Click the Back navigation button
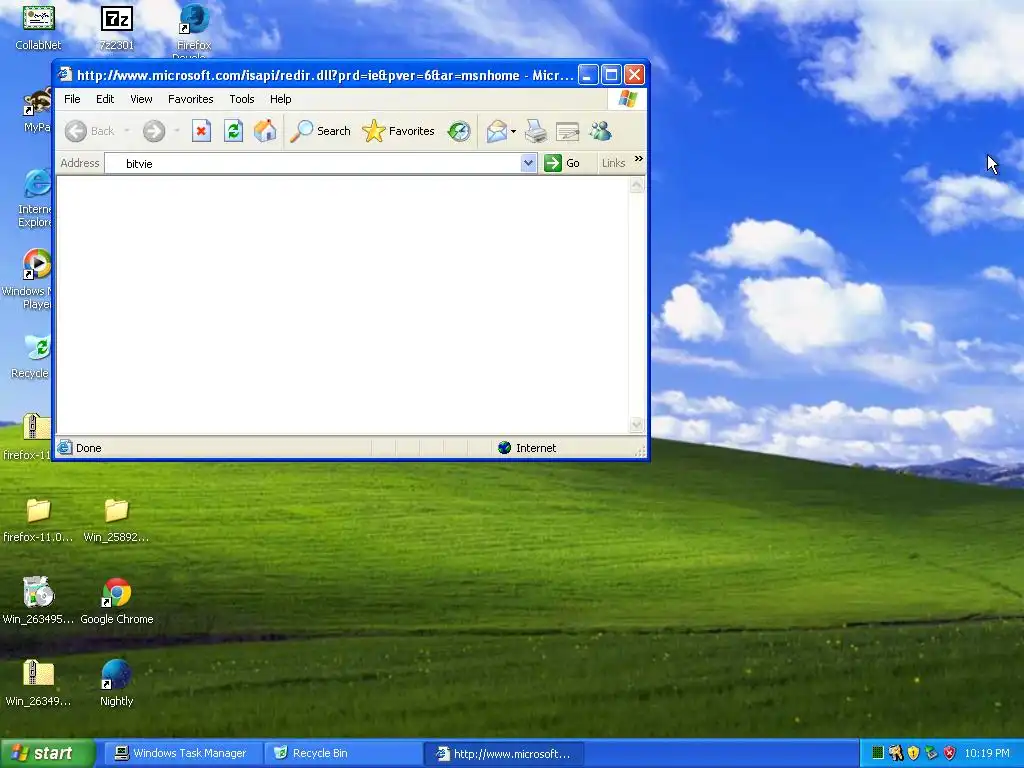This screenshot has width=1024, height=768. (x=90, y=131)
